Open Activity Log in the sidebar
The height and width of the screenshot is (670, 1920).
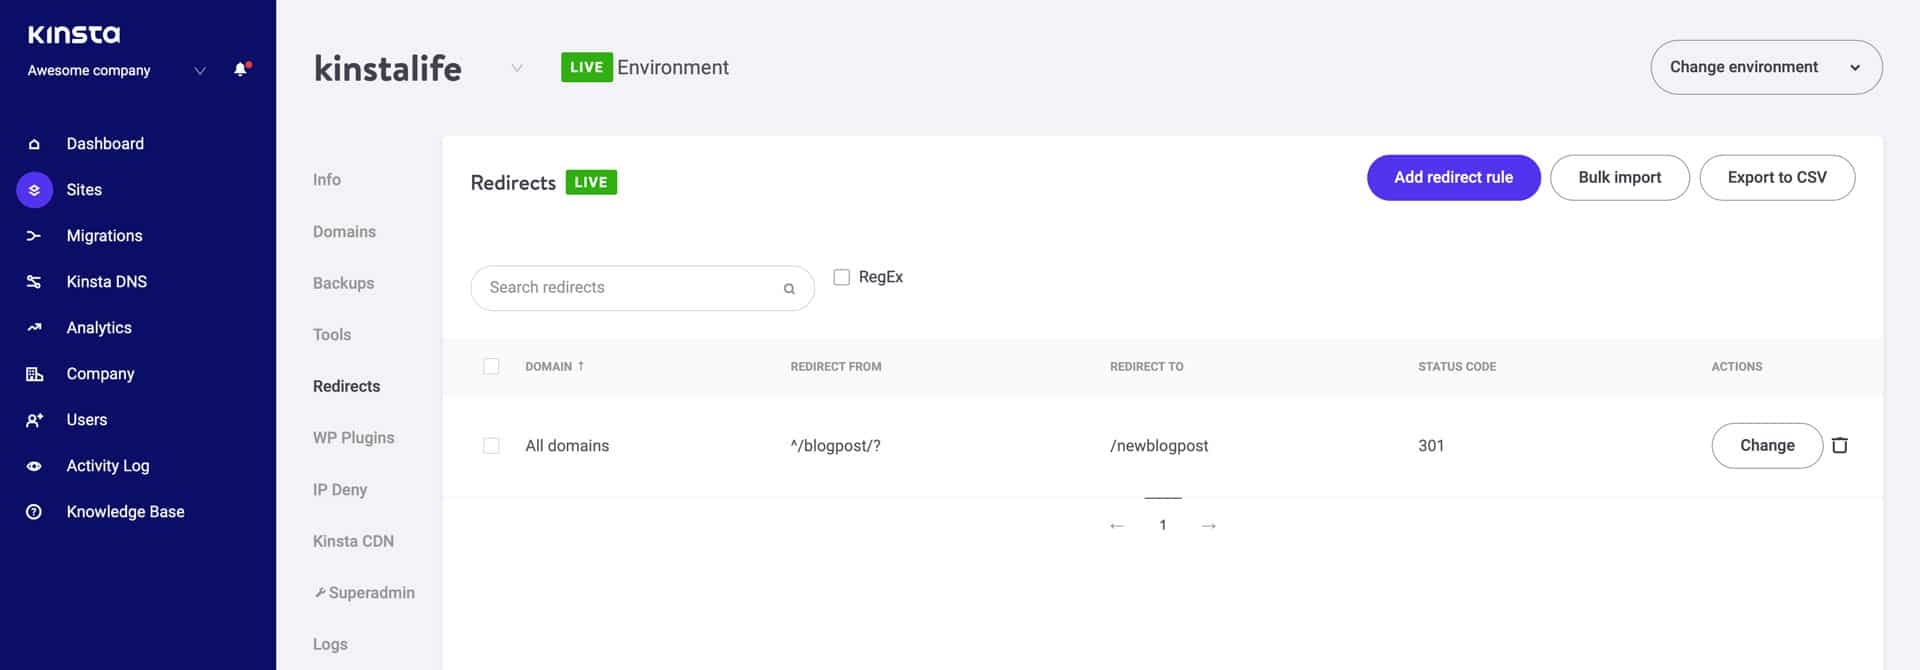(x=108, y=466)
